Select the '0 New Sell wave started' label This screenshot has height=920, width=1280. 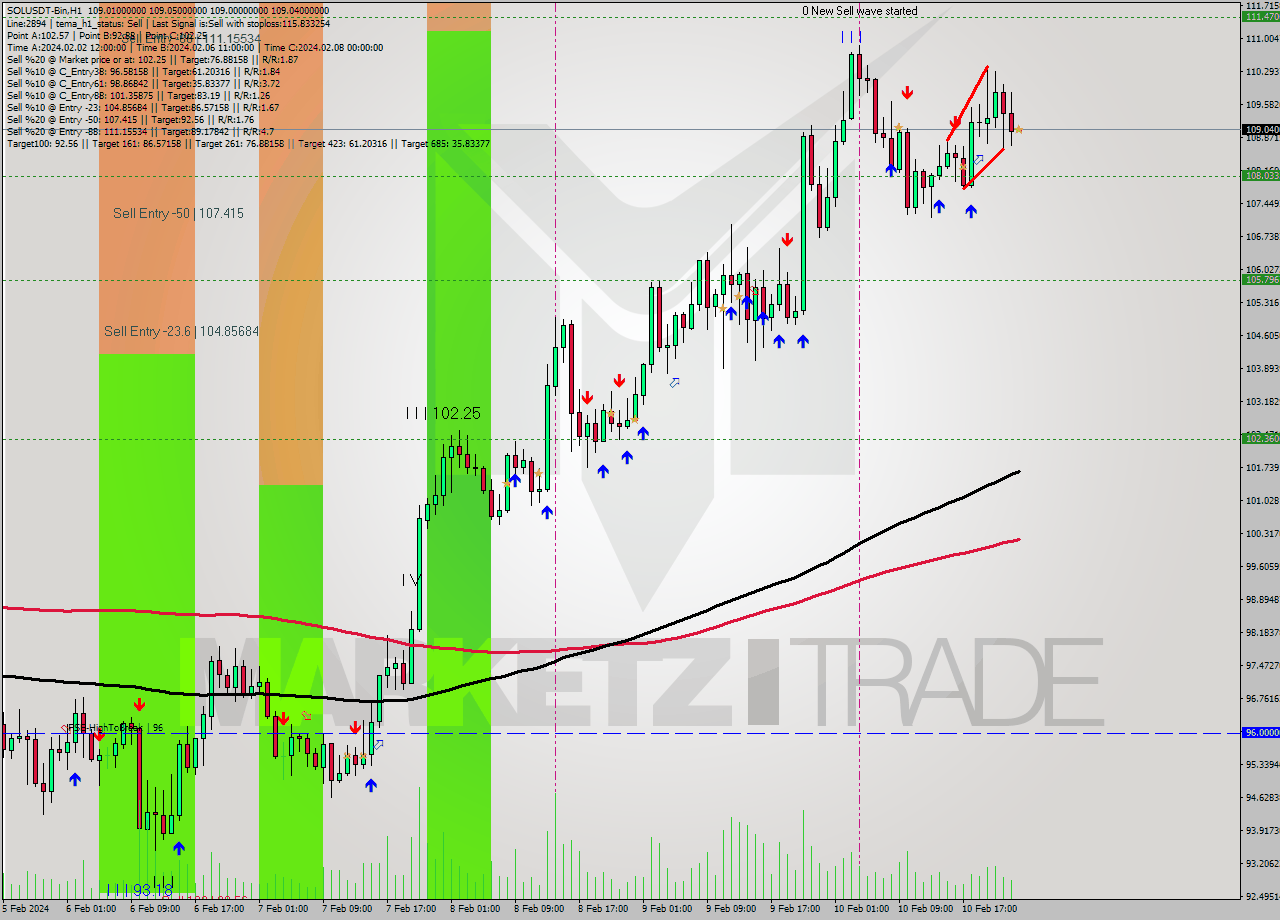click(x=859, y=11)
